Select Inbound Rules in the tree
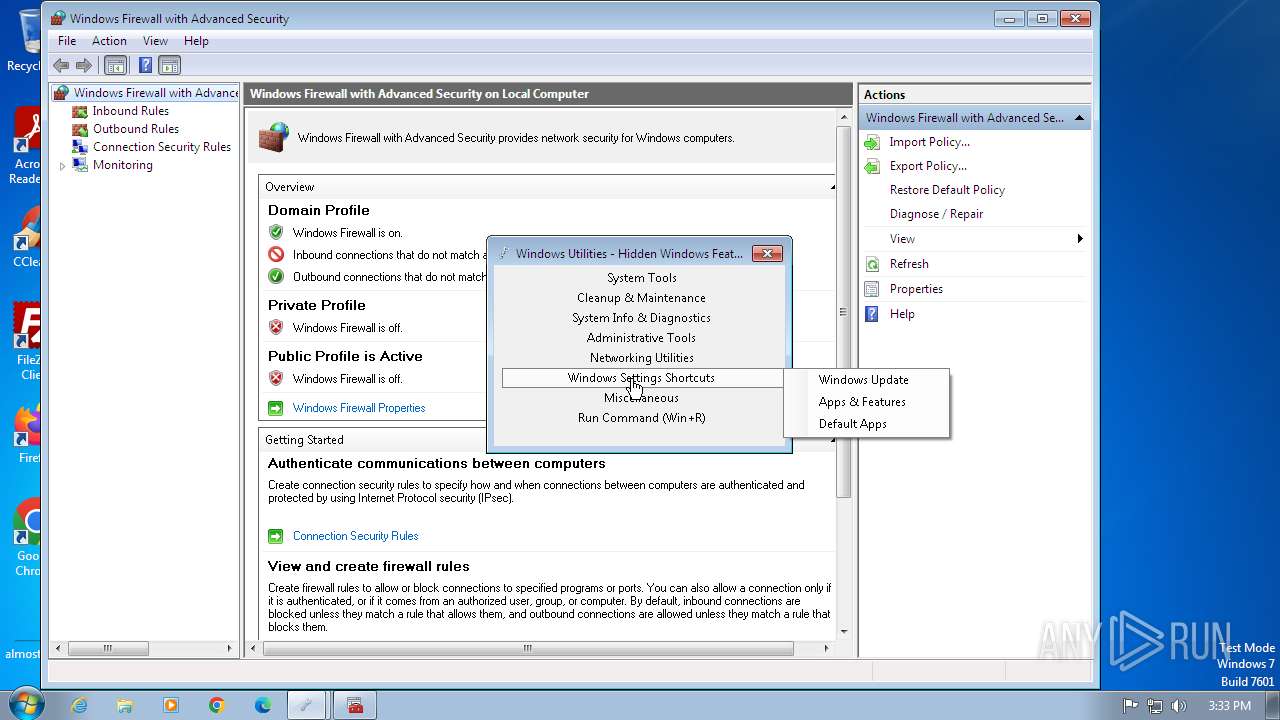The image size is (1280, 720). tap(130, 111)
